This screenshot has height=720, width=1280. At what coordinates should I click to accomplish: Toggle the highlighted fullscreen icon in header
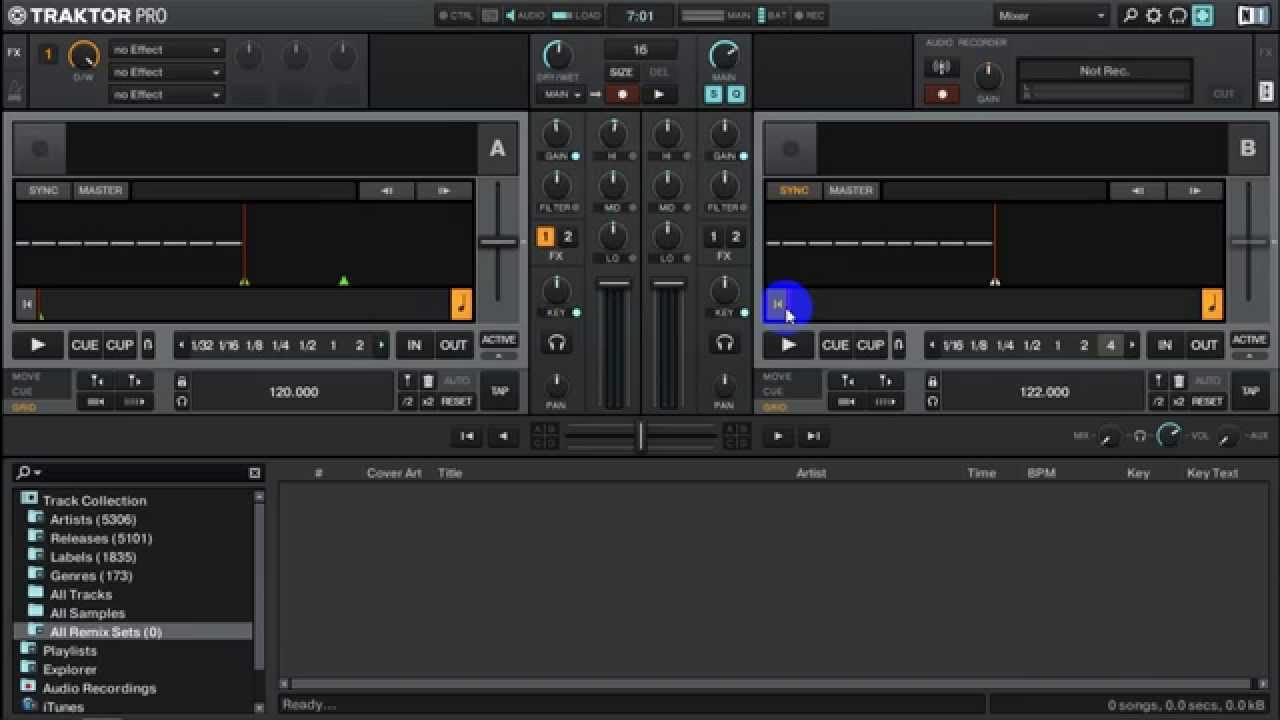coord(1201,15)
